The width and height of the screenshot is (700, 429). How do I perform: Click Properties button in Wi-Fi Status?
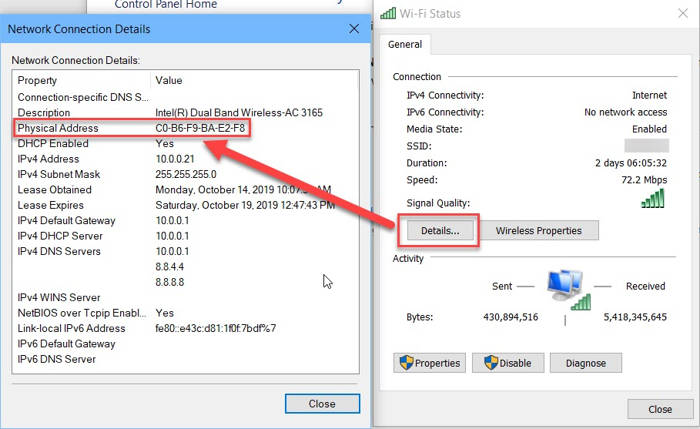429,363
